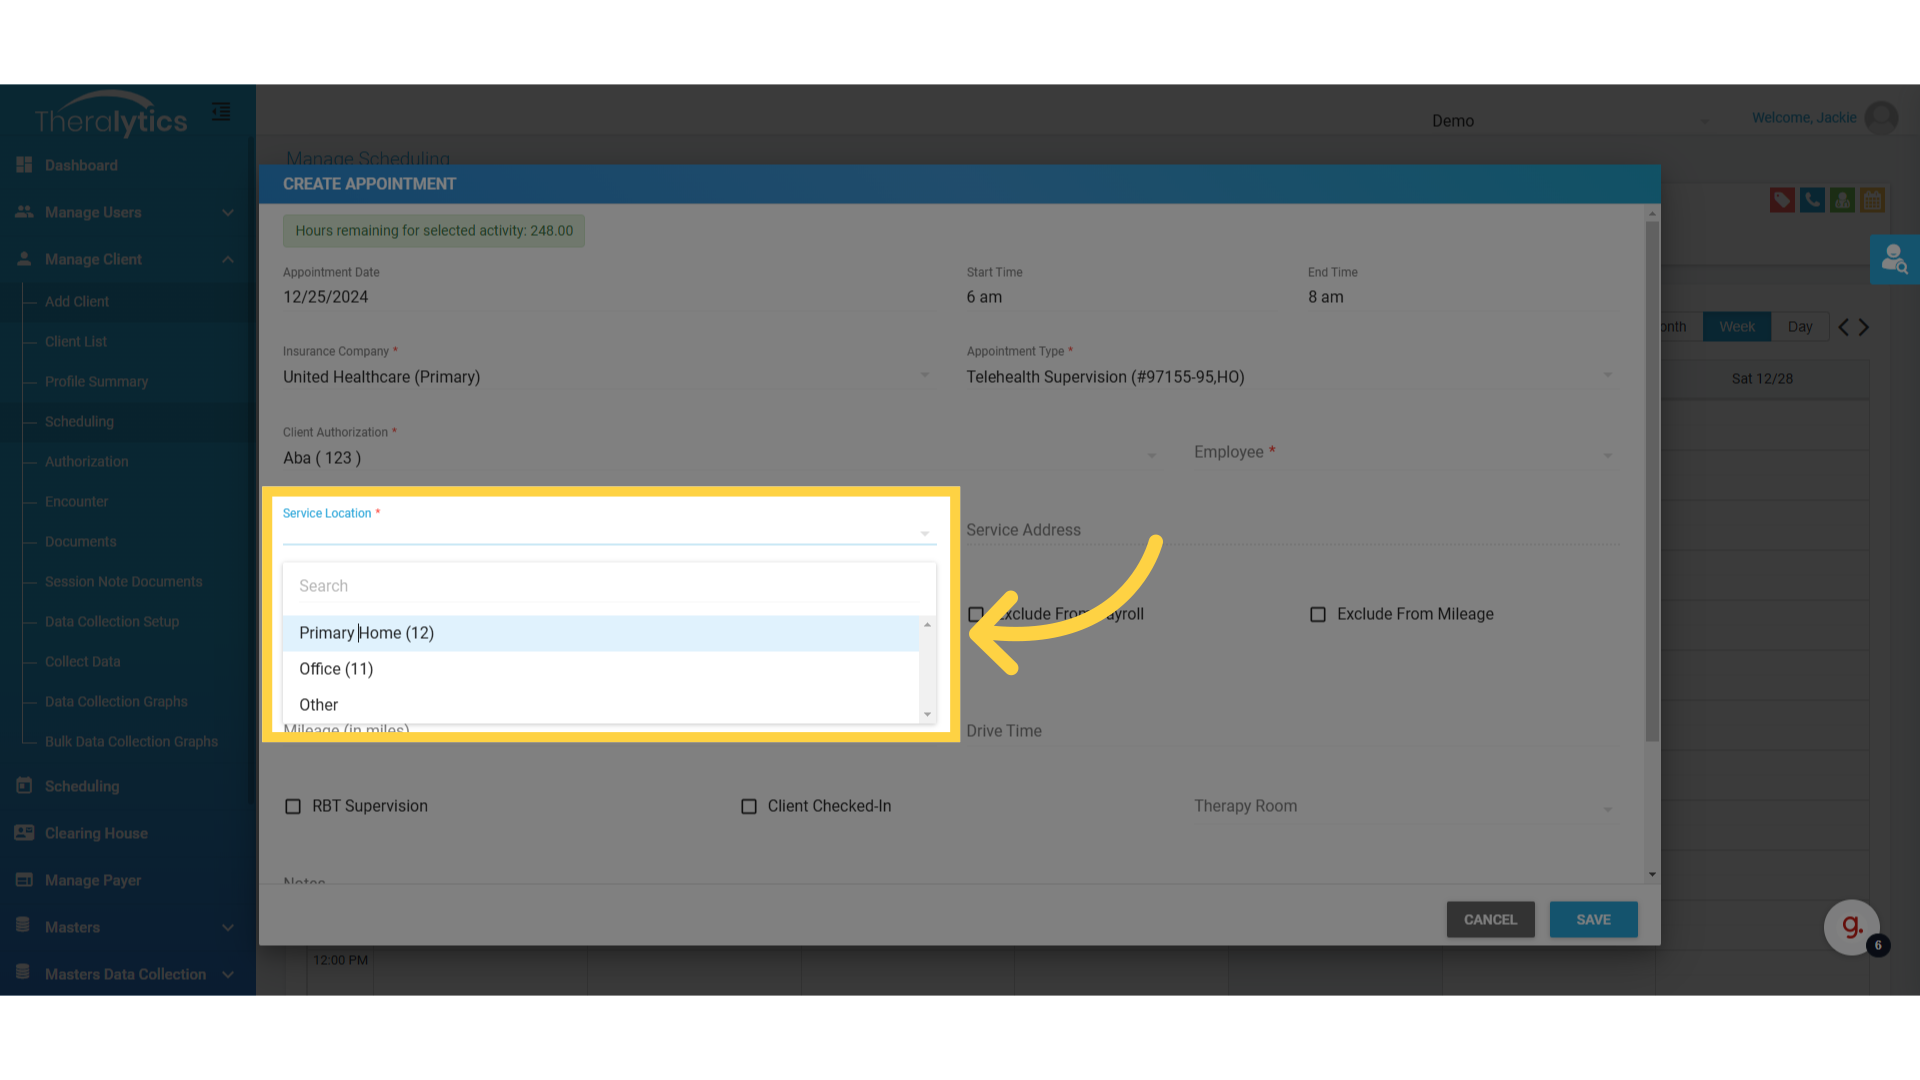
Task: Click the appointment dialog vertical scrollbar
Action: pyautogui.click(x=1652, y=480)
